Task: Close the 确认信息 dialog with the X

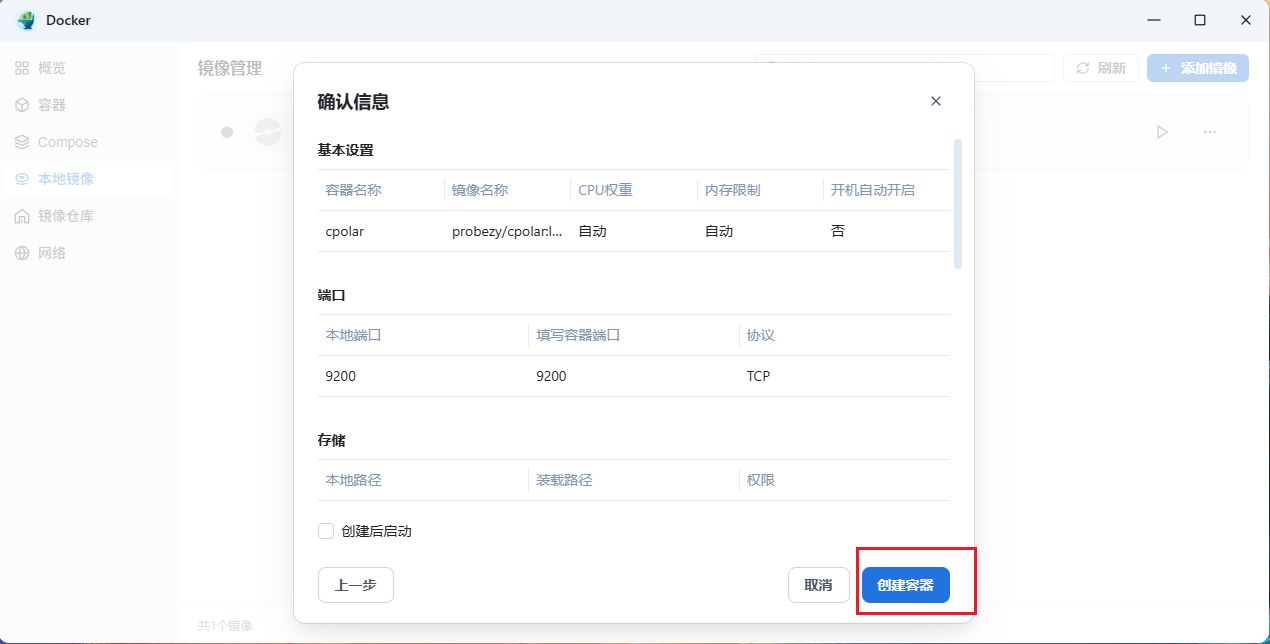Action: [x=936, y=101]
